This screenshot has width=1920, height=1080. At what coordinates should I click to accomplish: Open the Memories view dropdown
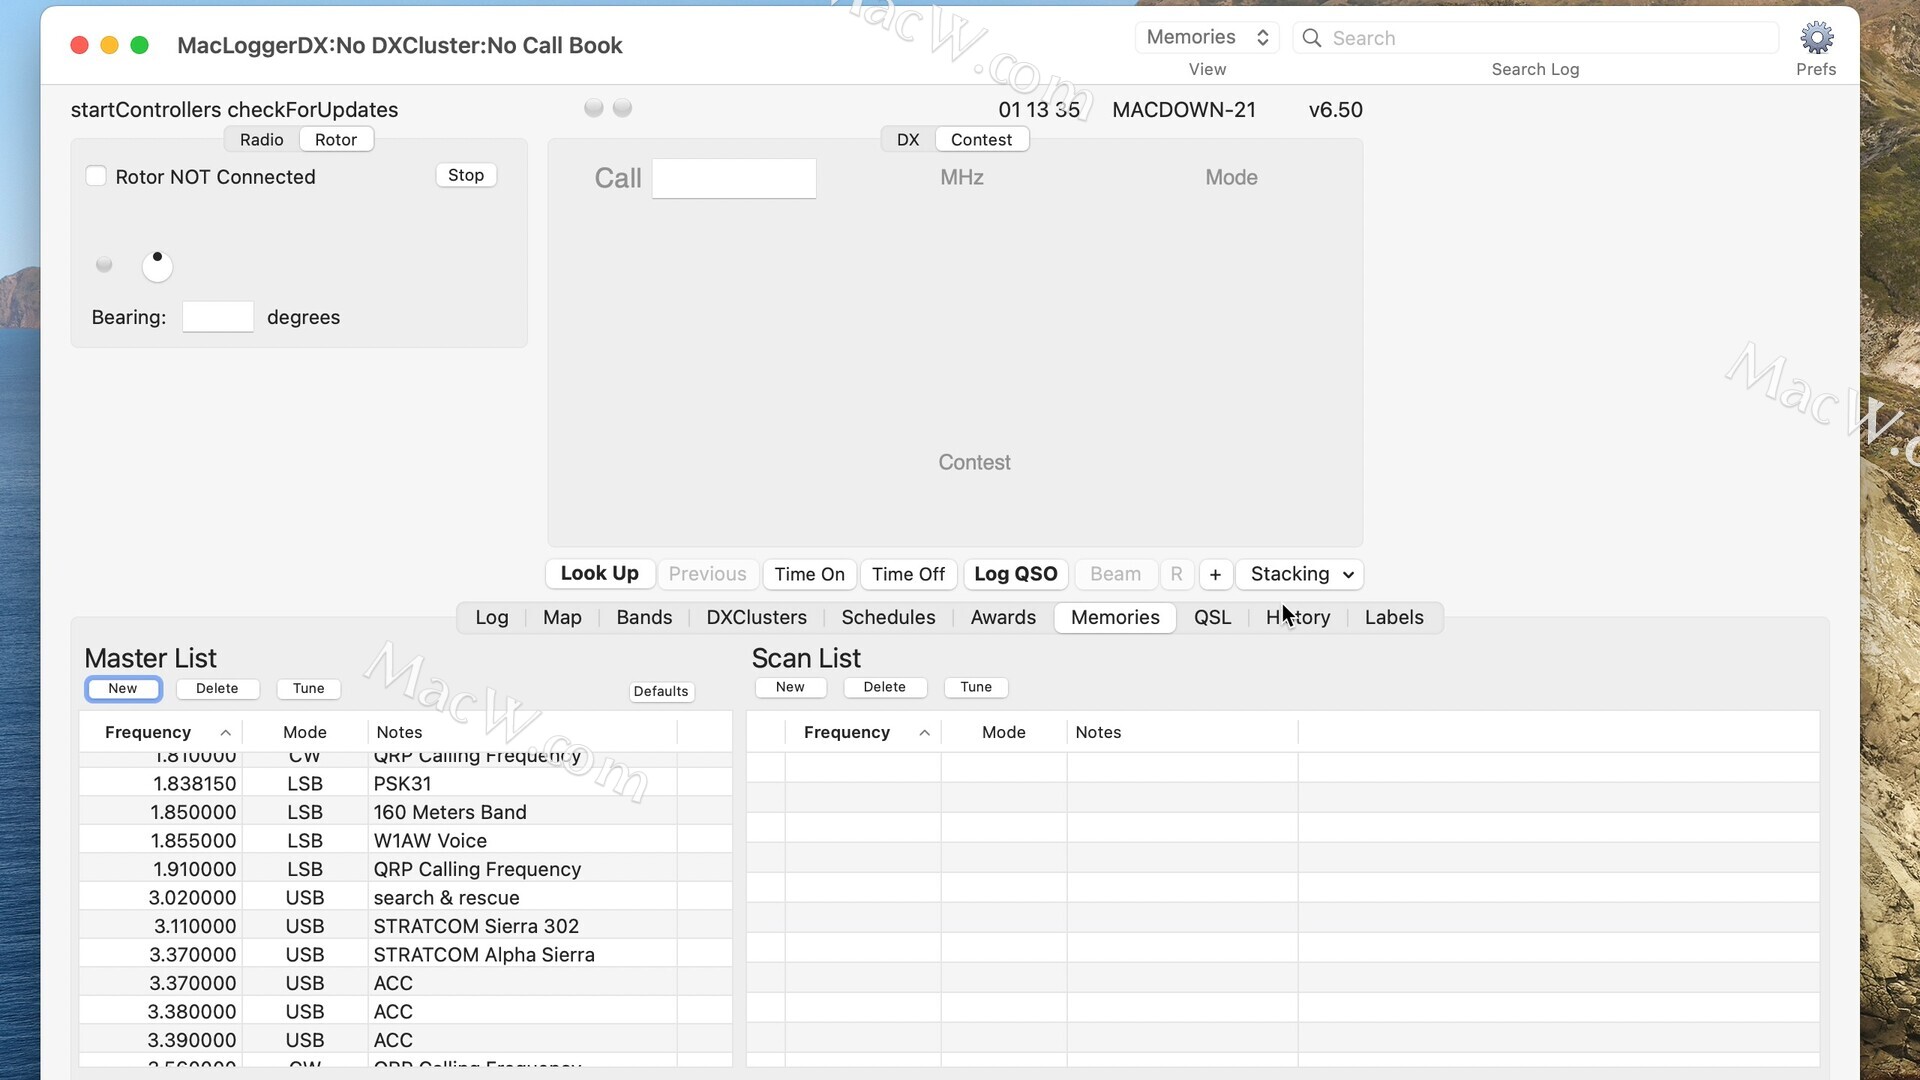pyautogui.click(x=1207, y=37)
